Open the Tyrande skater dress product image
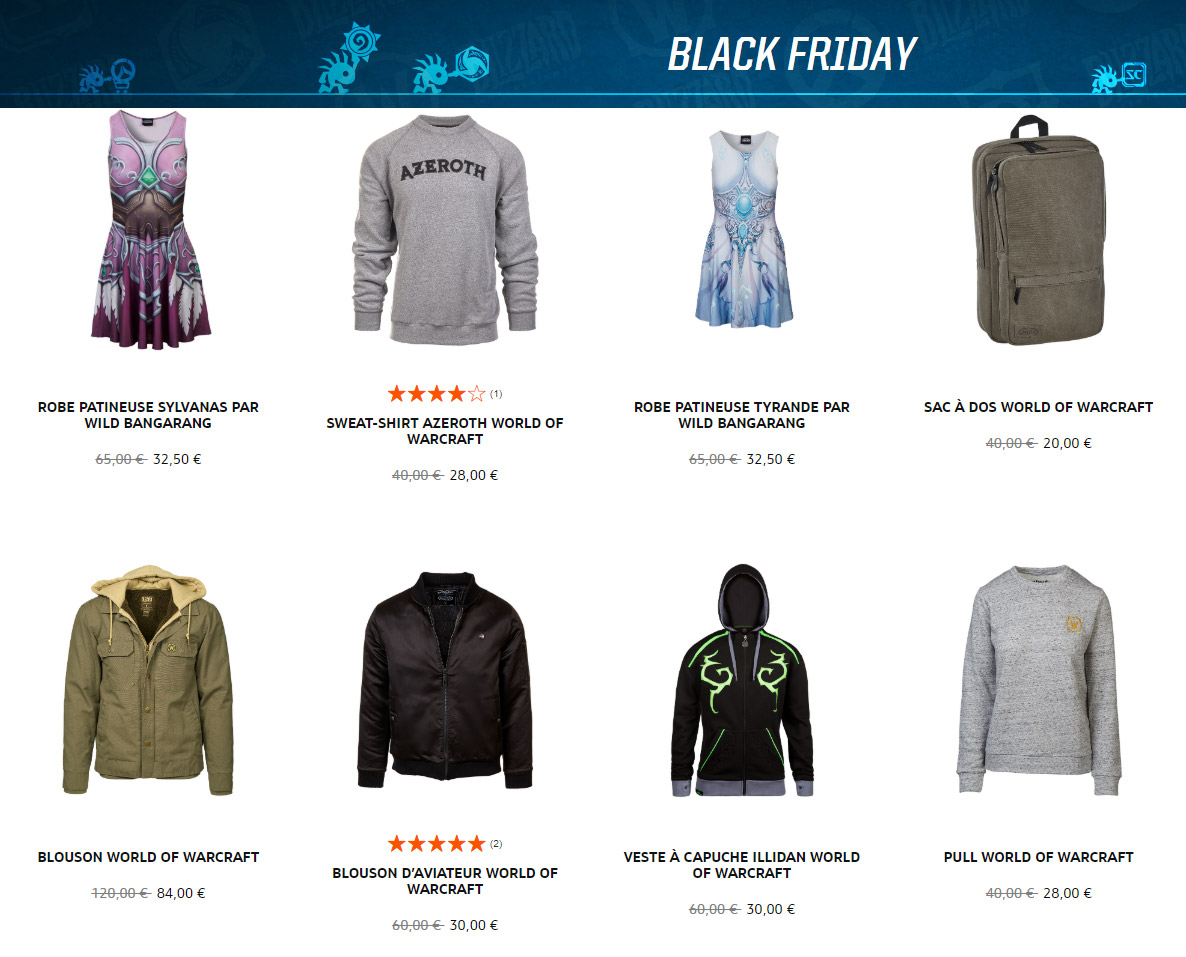 point(743,229)
